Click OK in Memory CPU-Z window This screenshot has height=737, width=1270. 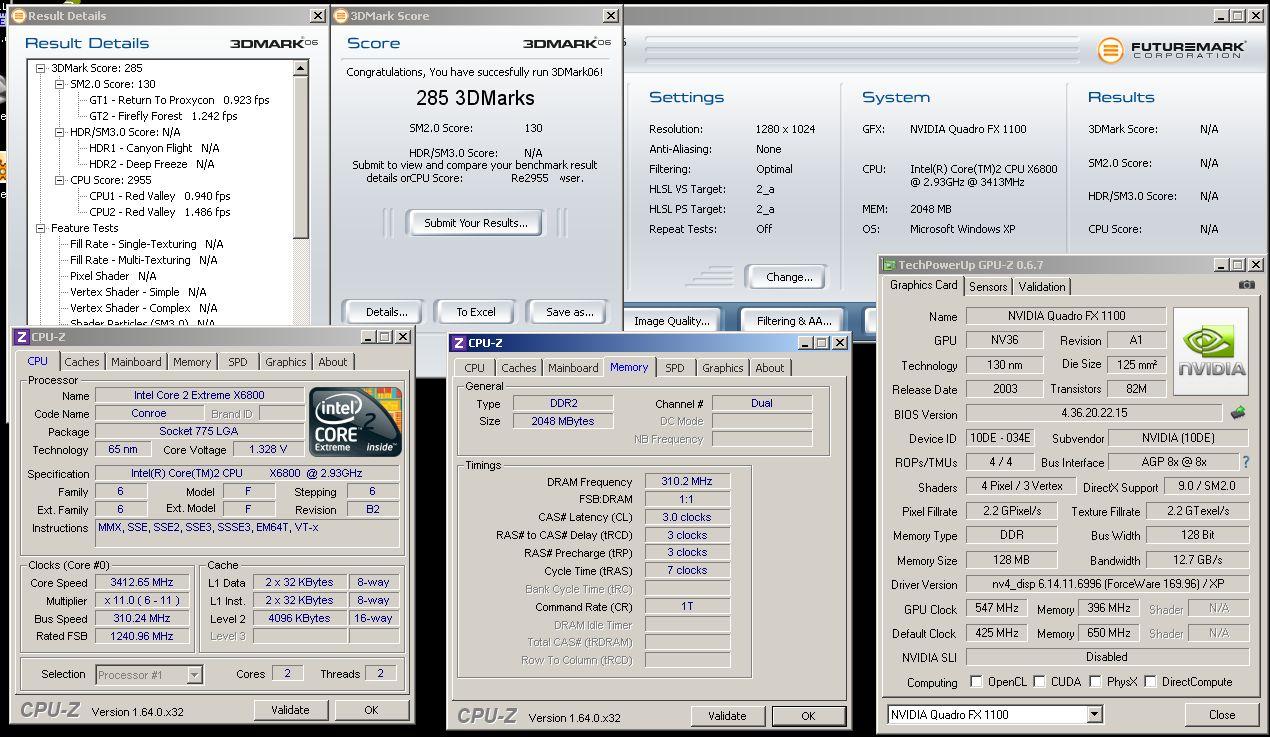808,716
